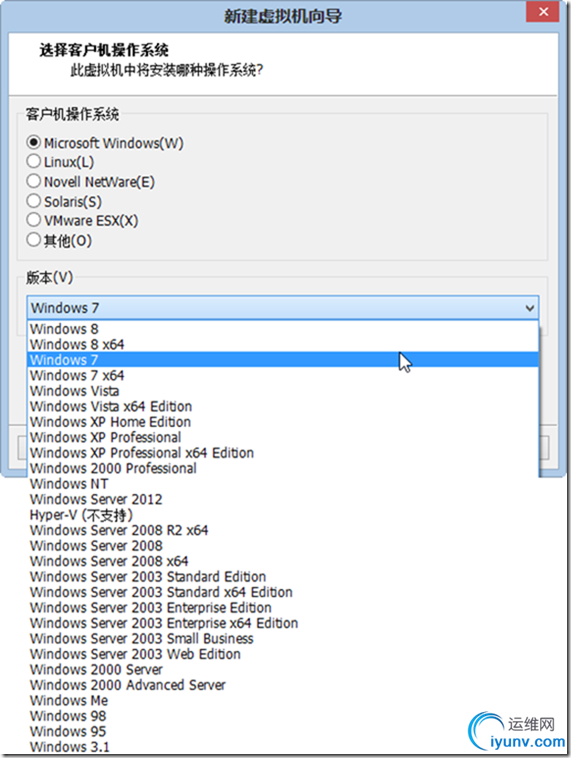Select the 其他(O) radio button
571x758 pixels.
[33, 240]
